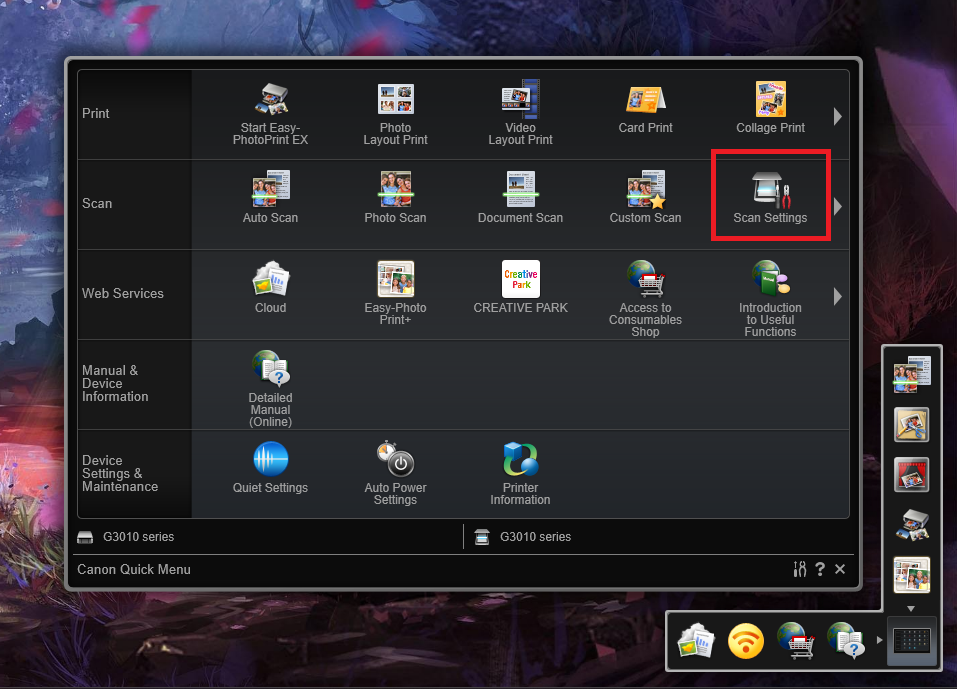Image resolution: width=957 pixels, height=689 pixels.
Task: Select Card Print
Action: tap(645, 108)
